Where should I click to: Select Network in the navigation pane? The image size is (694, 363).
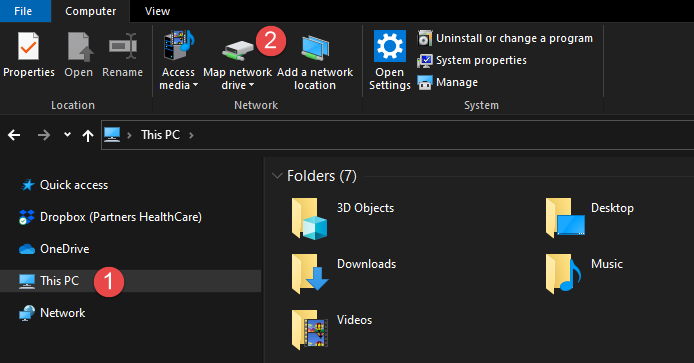pyautogui.click(x=52, y=313)
